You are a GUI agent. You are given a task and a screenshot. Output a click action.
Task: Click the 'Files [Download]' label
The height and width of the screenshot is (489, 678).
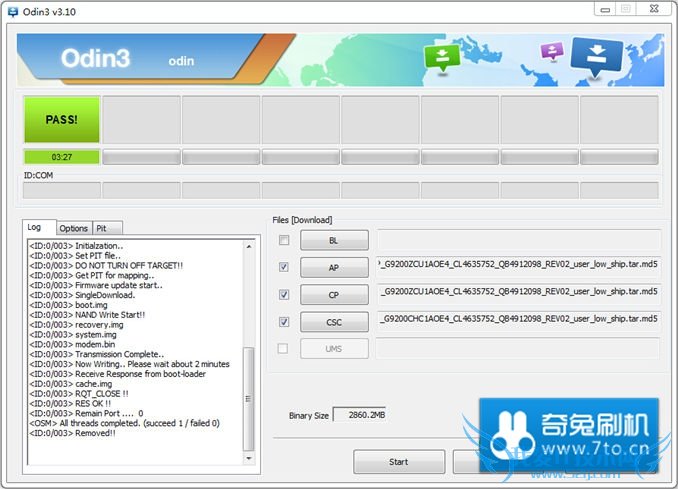coord(302,220)
